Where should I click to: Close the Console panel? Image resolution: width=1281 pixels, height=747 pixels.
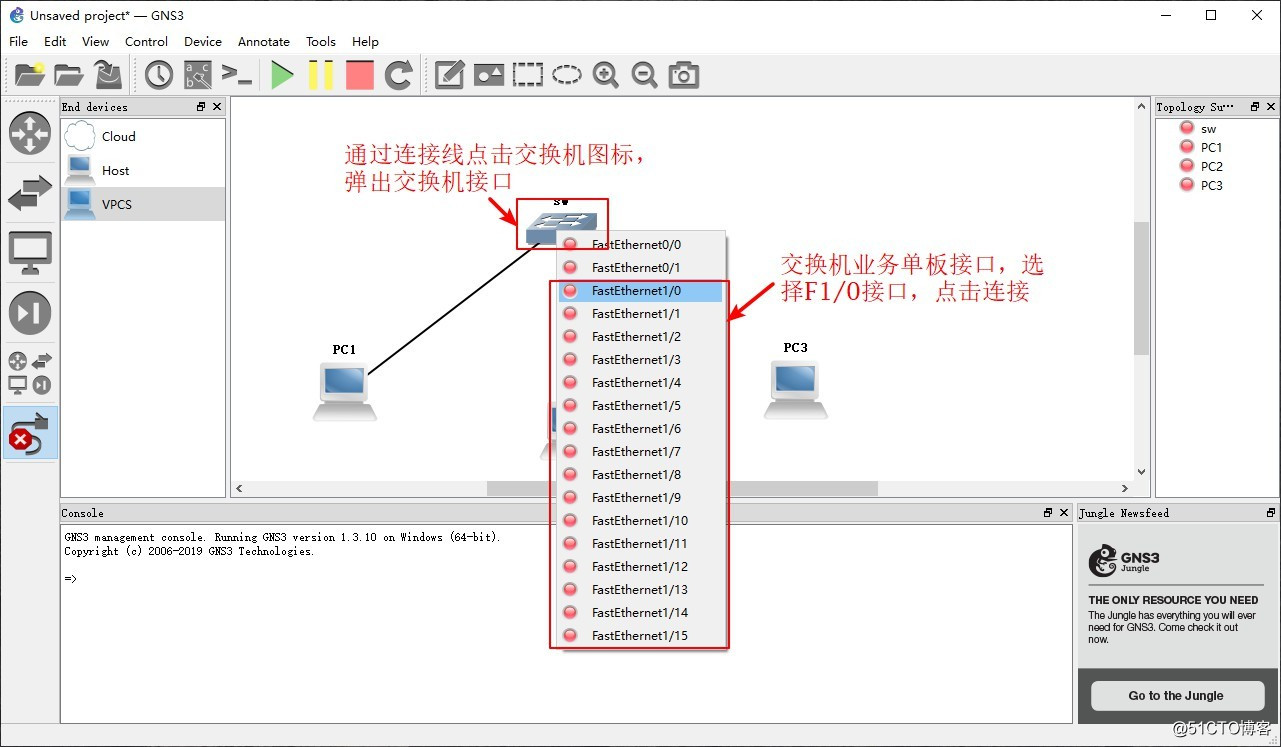(1064, 512)
